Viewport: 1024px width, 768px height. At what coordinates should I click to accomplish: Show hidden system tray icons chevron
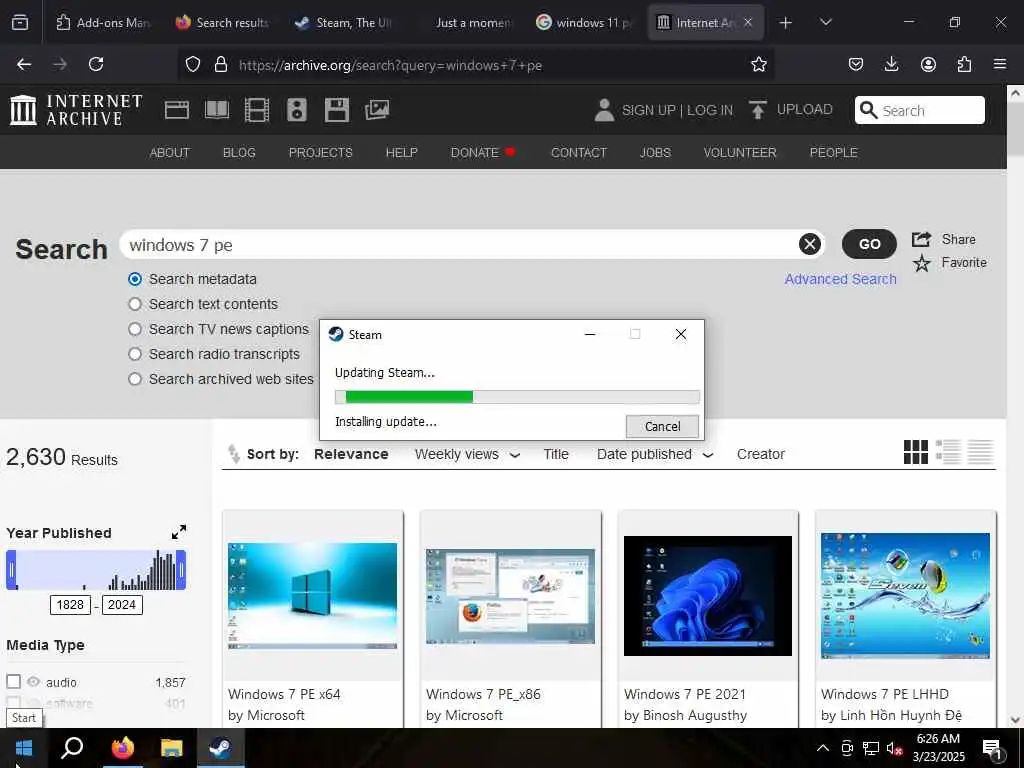(823, 748)
